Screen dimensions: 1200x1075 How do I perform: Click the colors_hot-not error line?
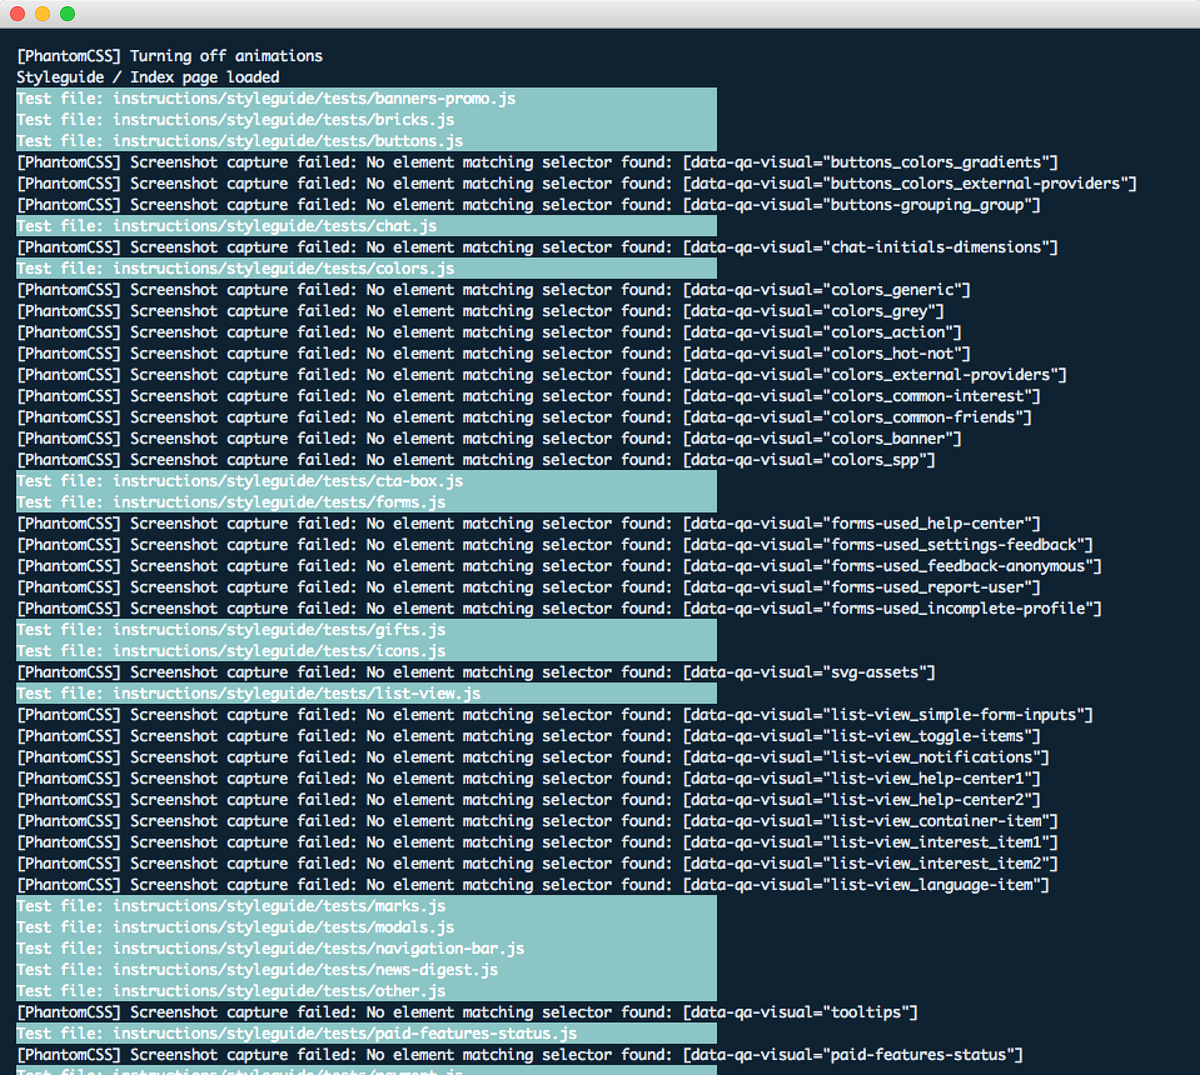click(x=494, y=353)
